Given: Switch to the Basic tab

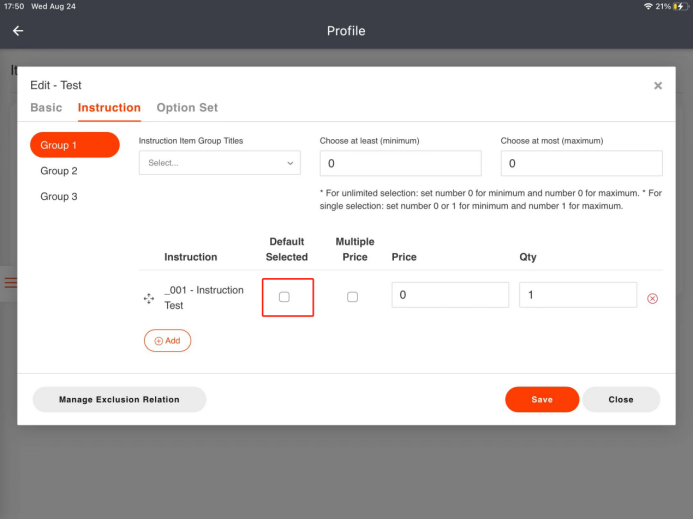Looking at the screenshot, I should 46,108.
